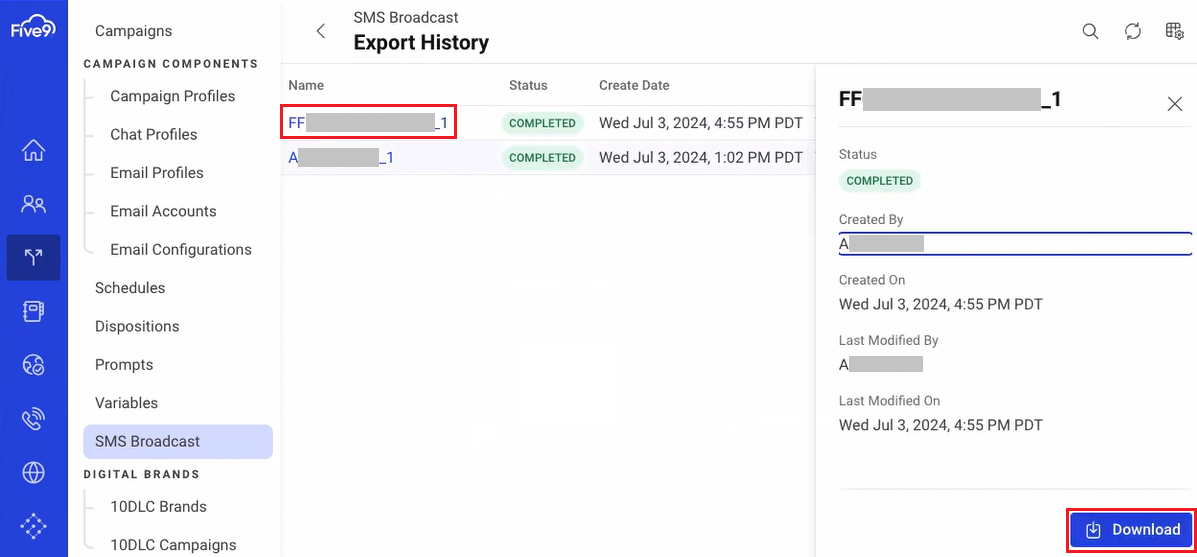The height and width of the screenshot is (557, 1197).
Task: Click the COMPLETED status in details panel
Action: pos(879,181)
